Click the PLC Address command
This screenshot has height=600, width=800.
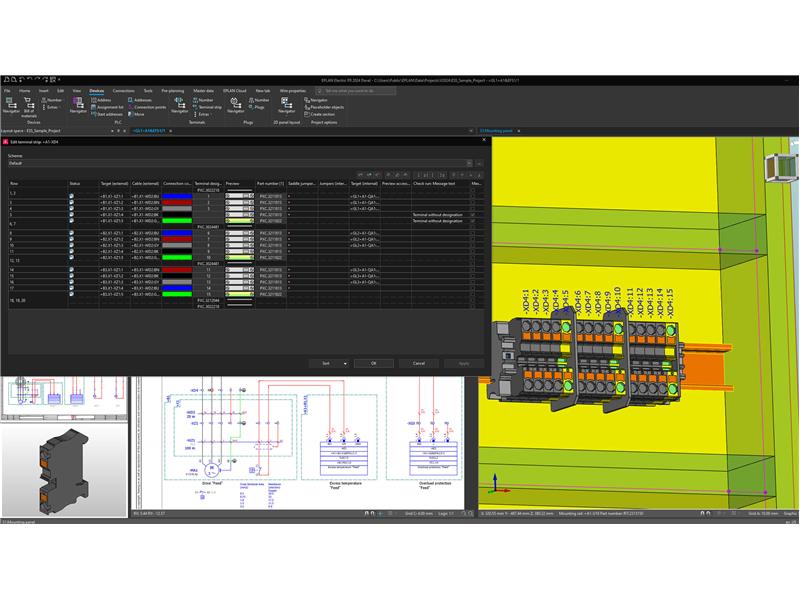pyautogui.click(x=101, y=100)
